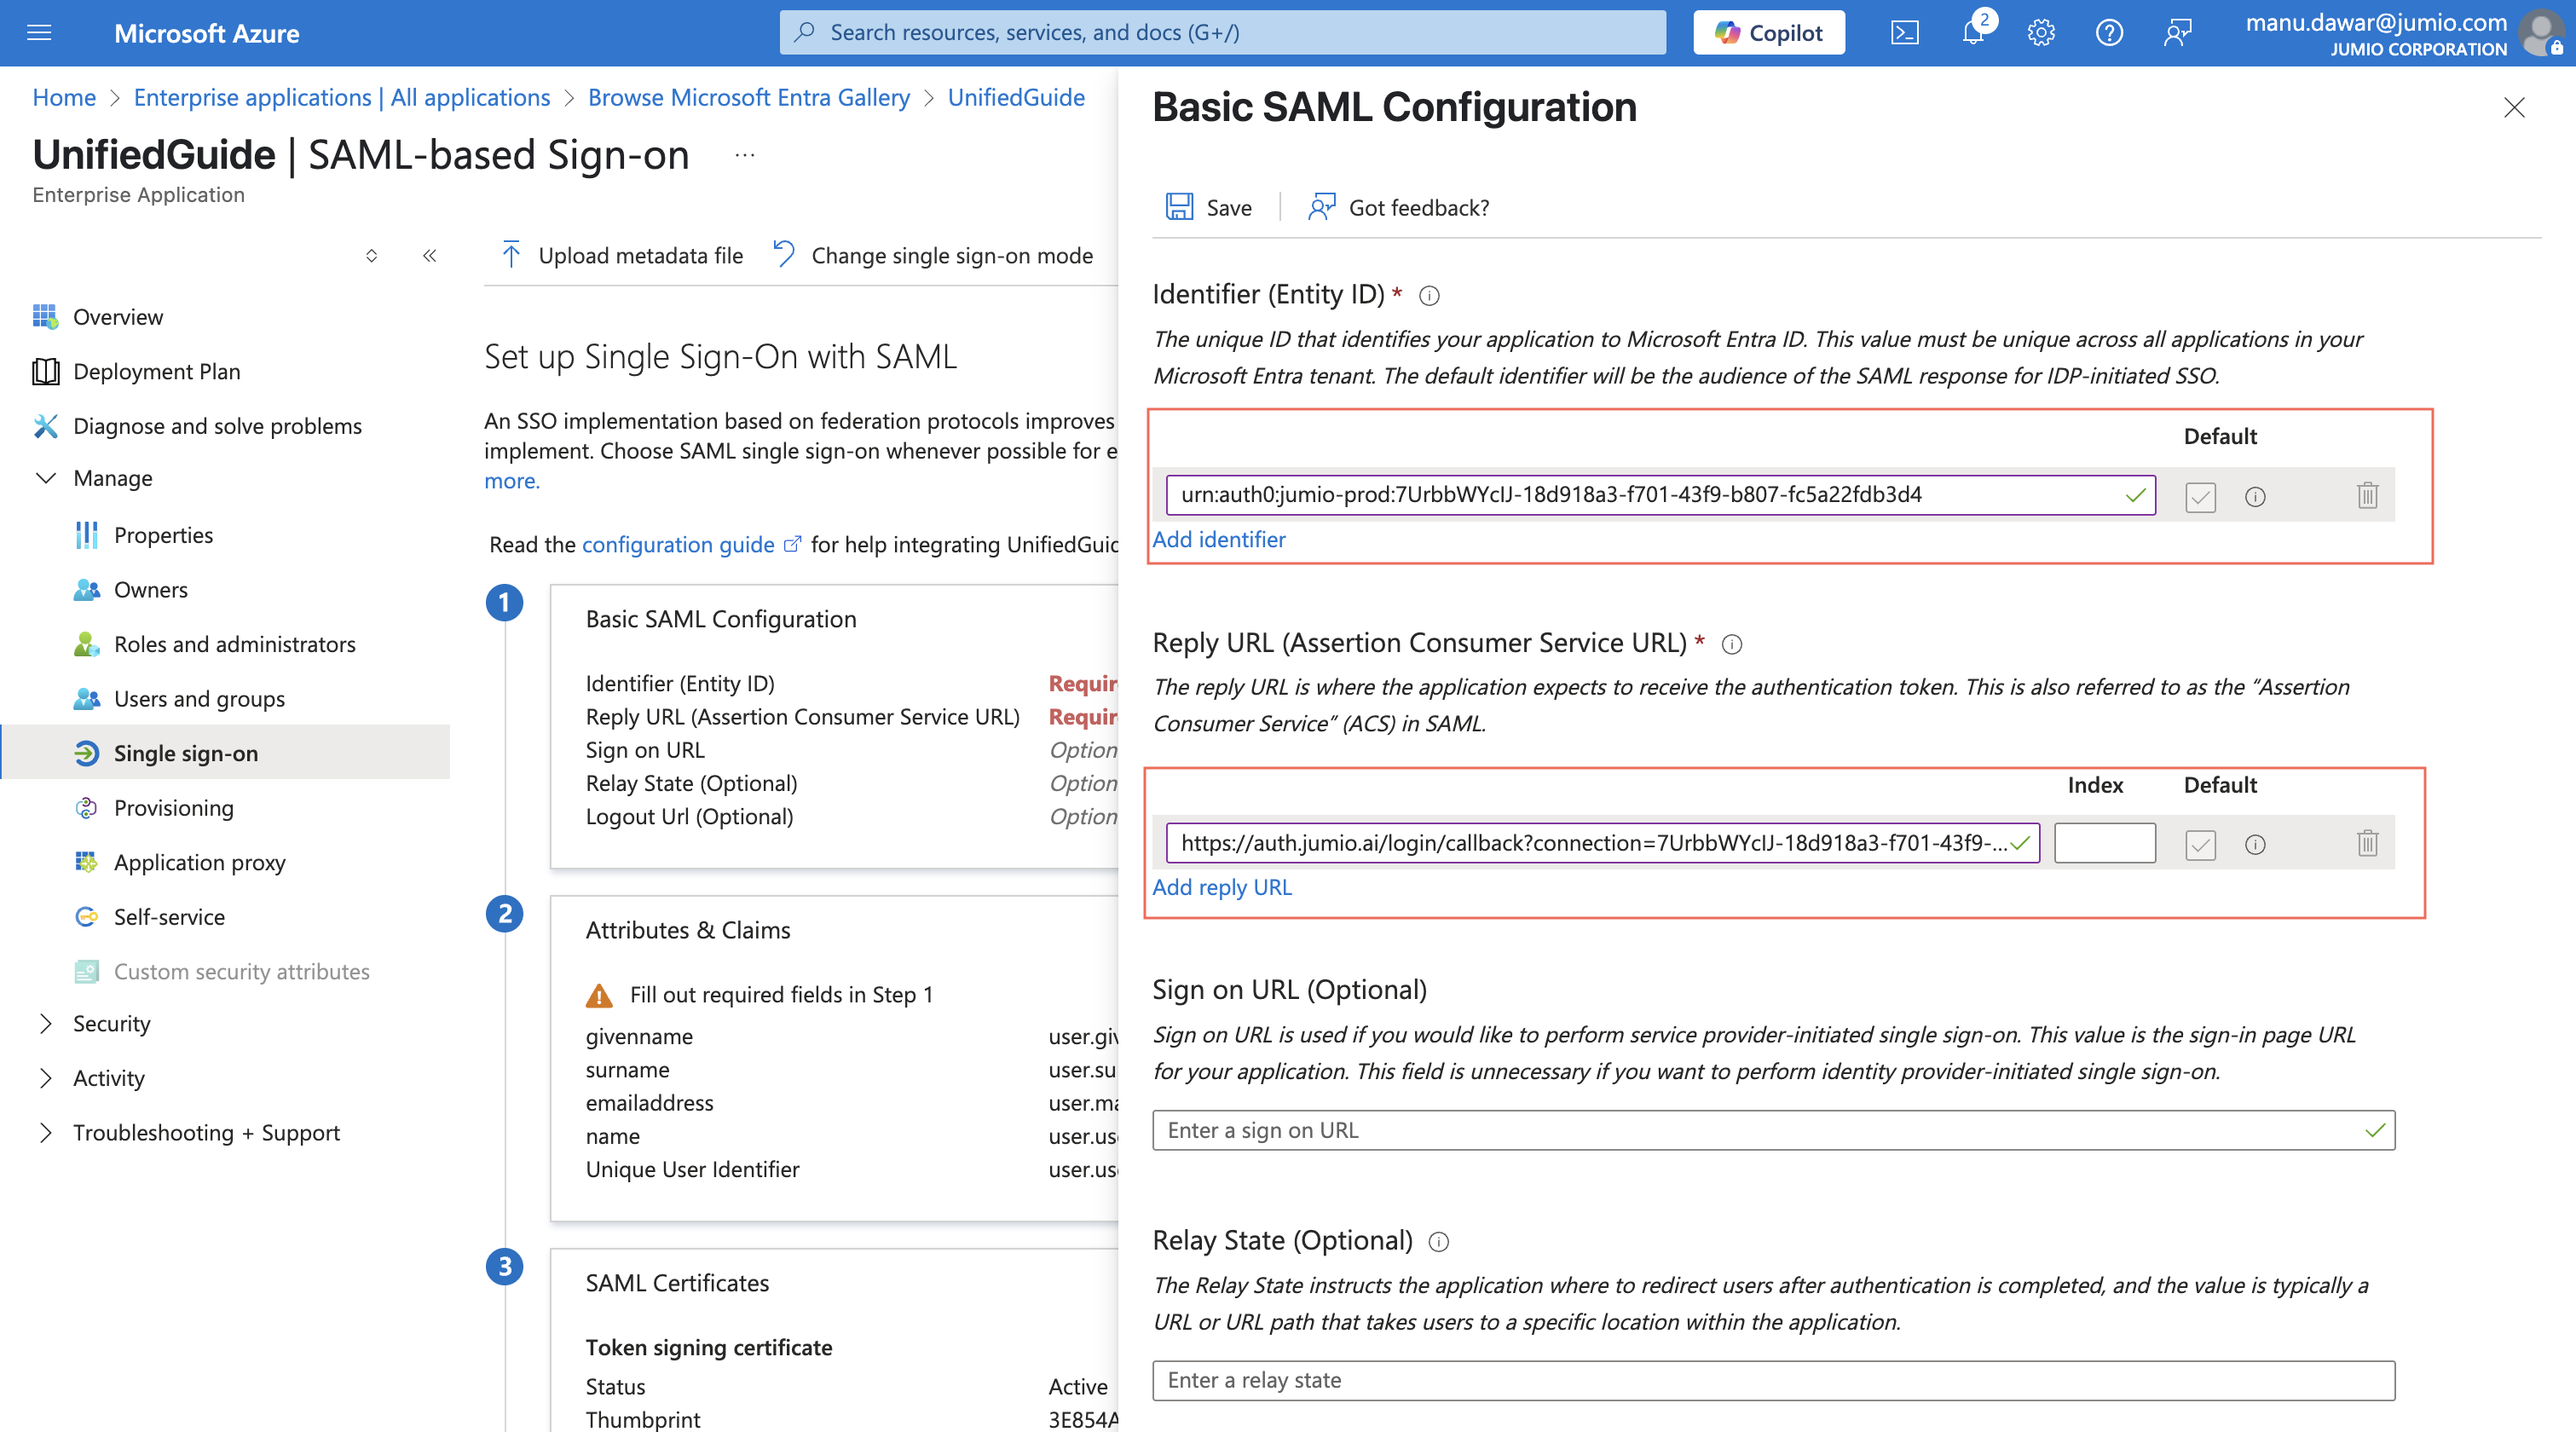Click the Add identifier link
Viewport: 2576px width, 1432px height.
point(1218,539)
